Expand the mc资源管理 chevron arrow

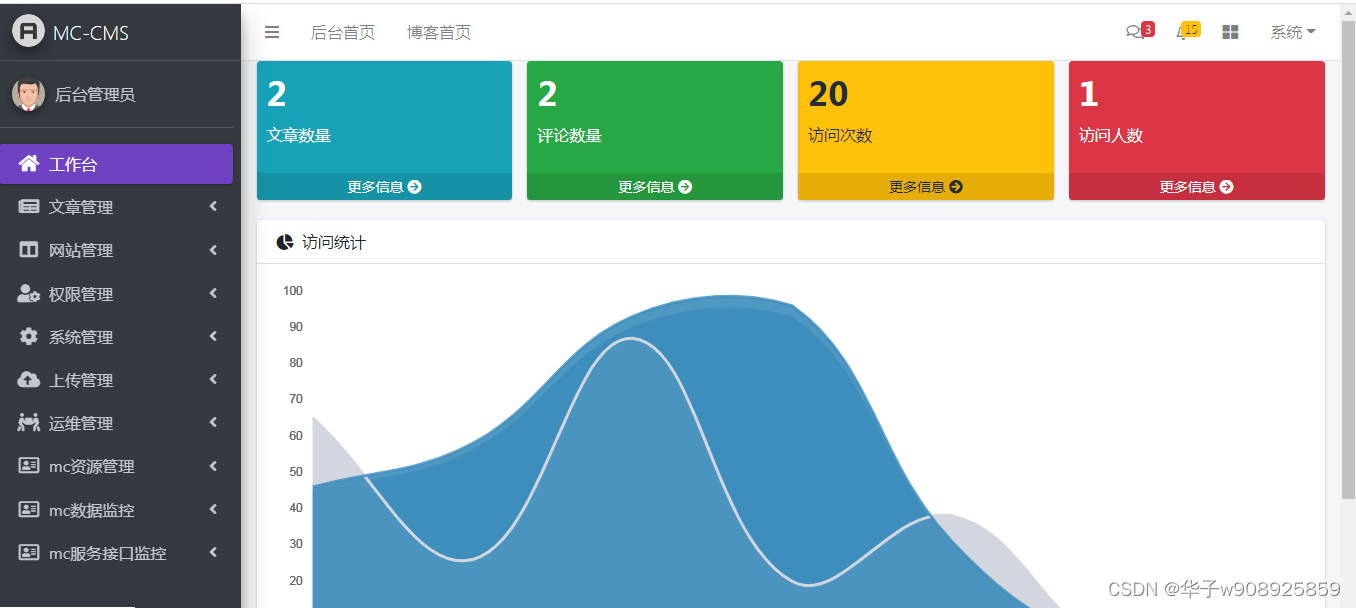(x=213, y=465)
